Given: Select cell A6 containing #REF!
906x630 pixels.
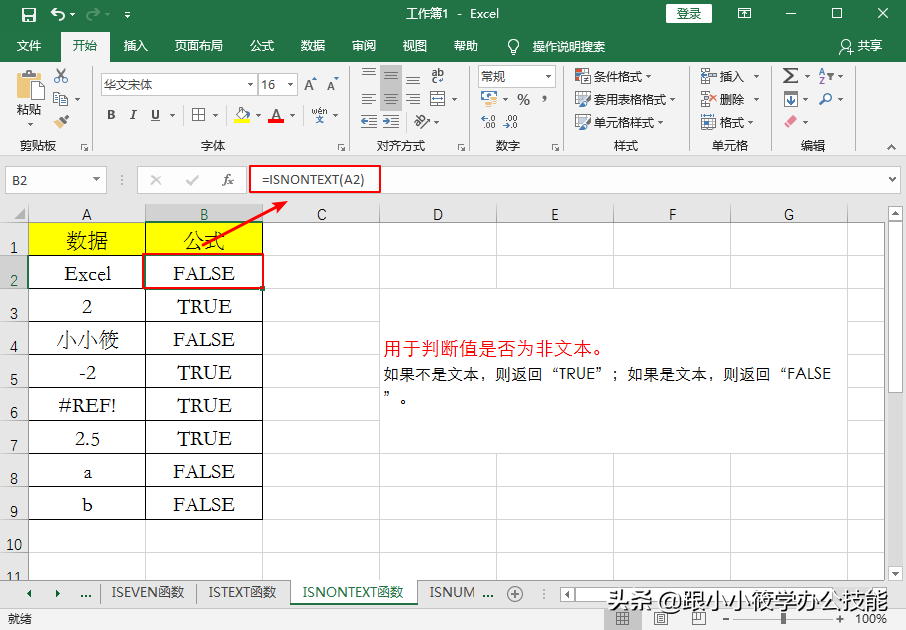Looking at the screenshot, I should (87, 405).
